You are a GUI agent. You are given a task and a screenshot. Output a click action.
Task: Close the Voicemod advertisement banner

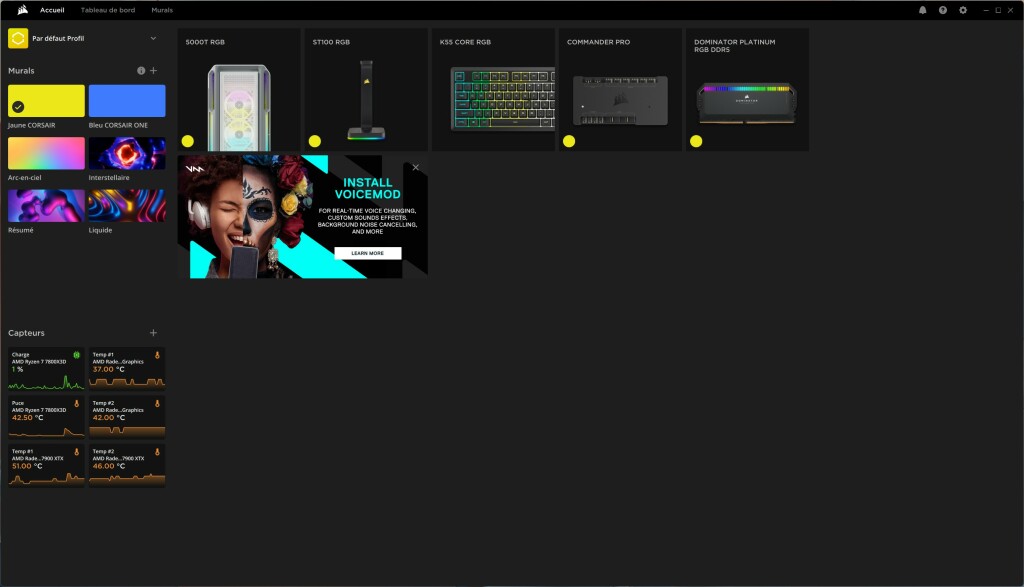click(x=416, y=167)
